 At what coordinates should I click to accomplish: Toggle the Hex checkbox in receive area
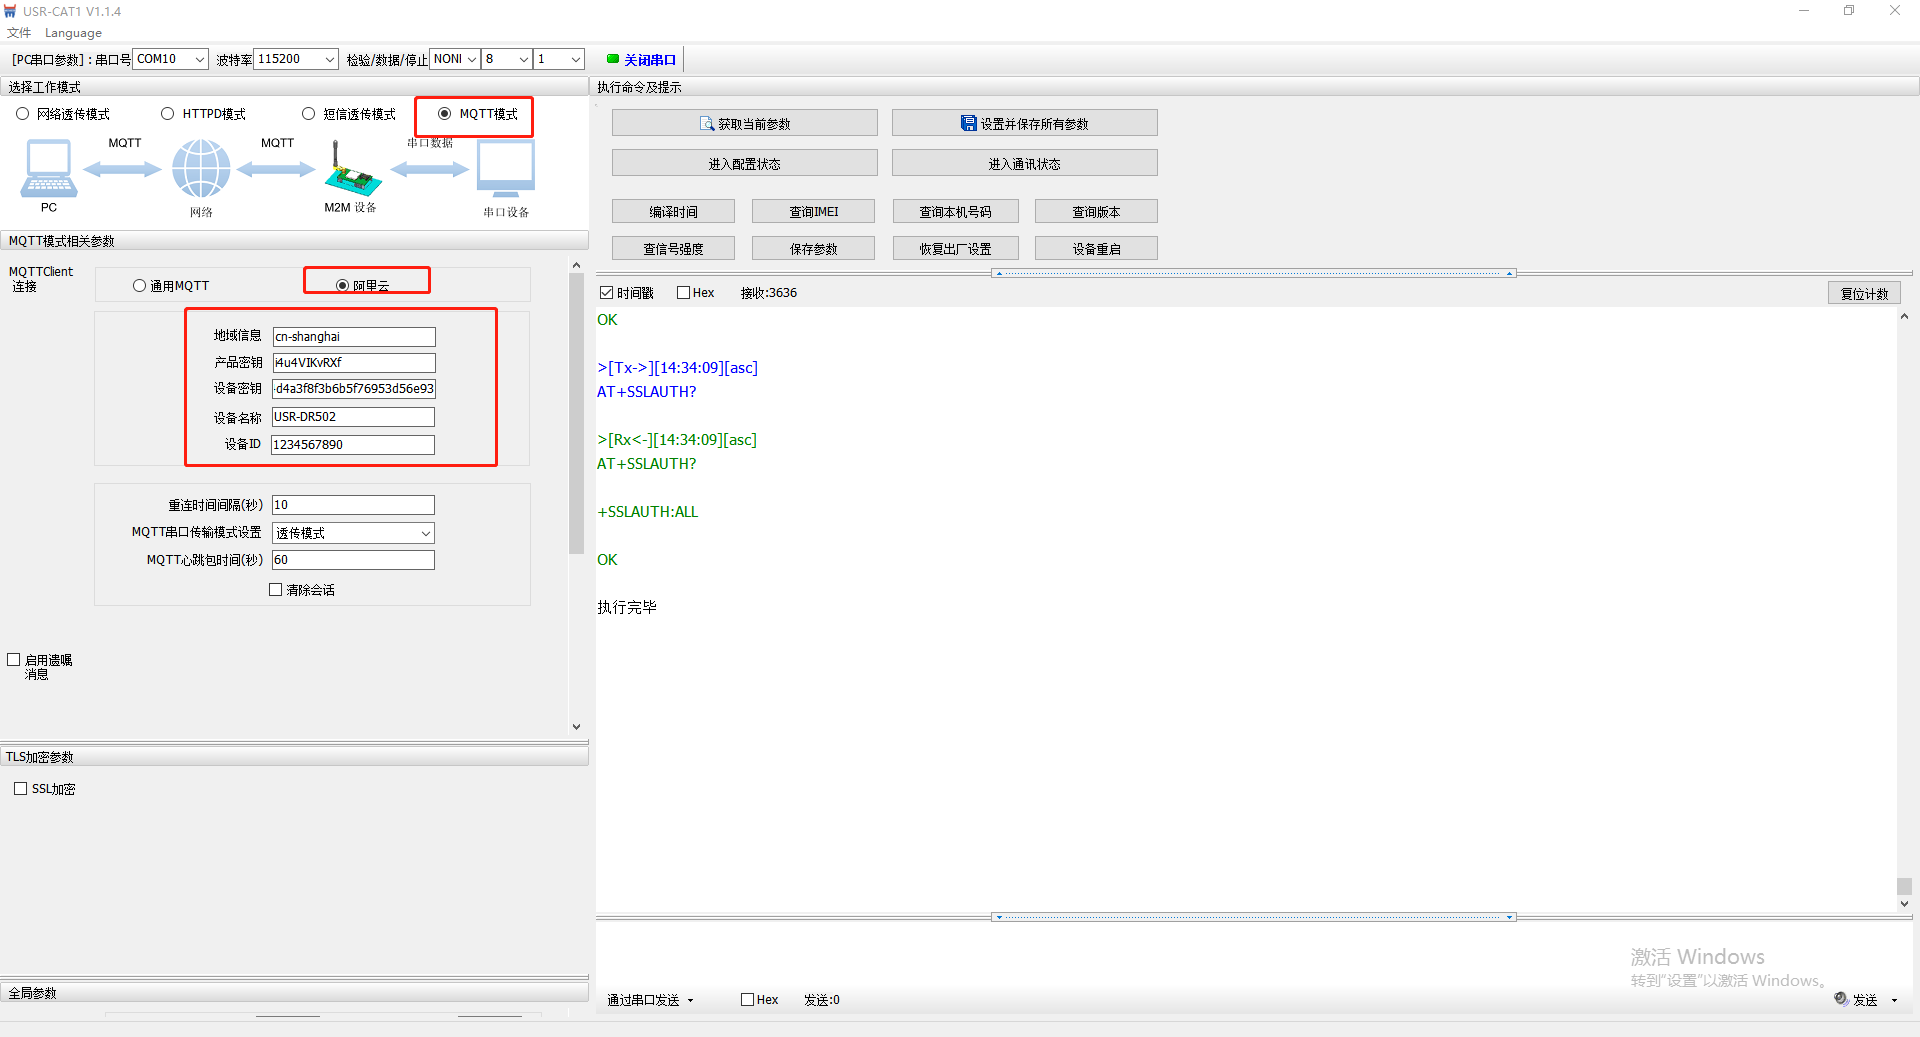click(684, 293)
